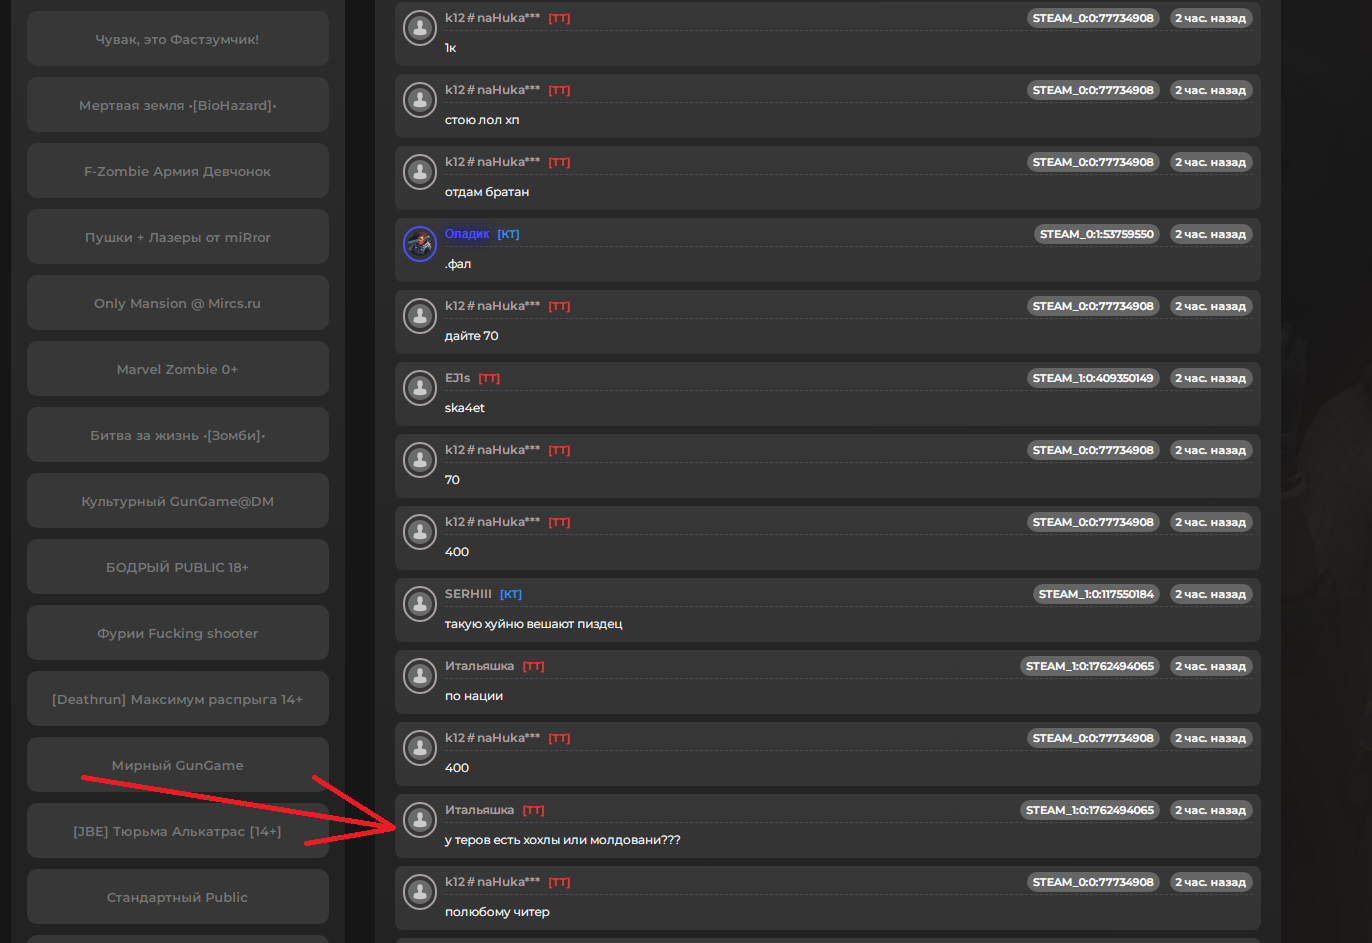Select "Пушки + Лазеры от miRror" server
This screenshot has height=943, width=1372.
point(178,237)
